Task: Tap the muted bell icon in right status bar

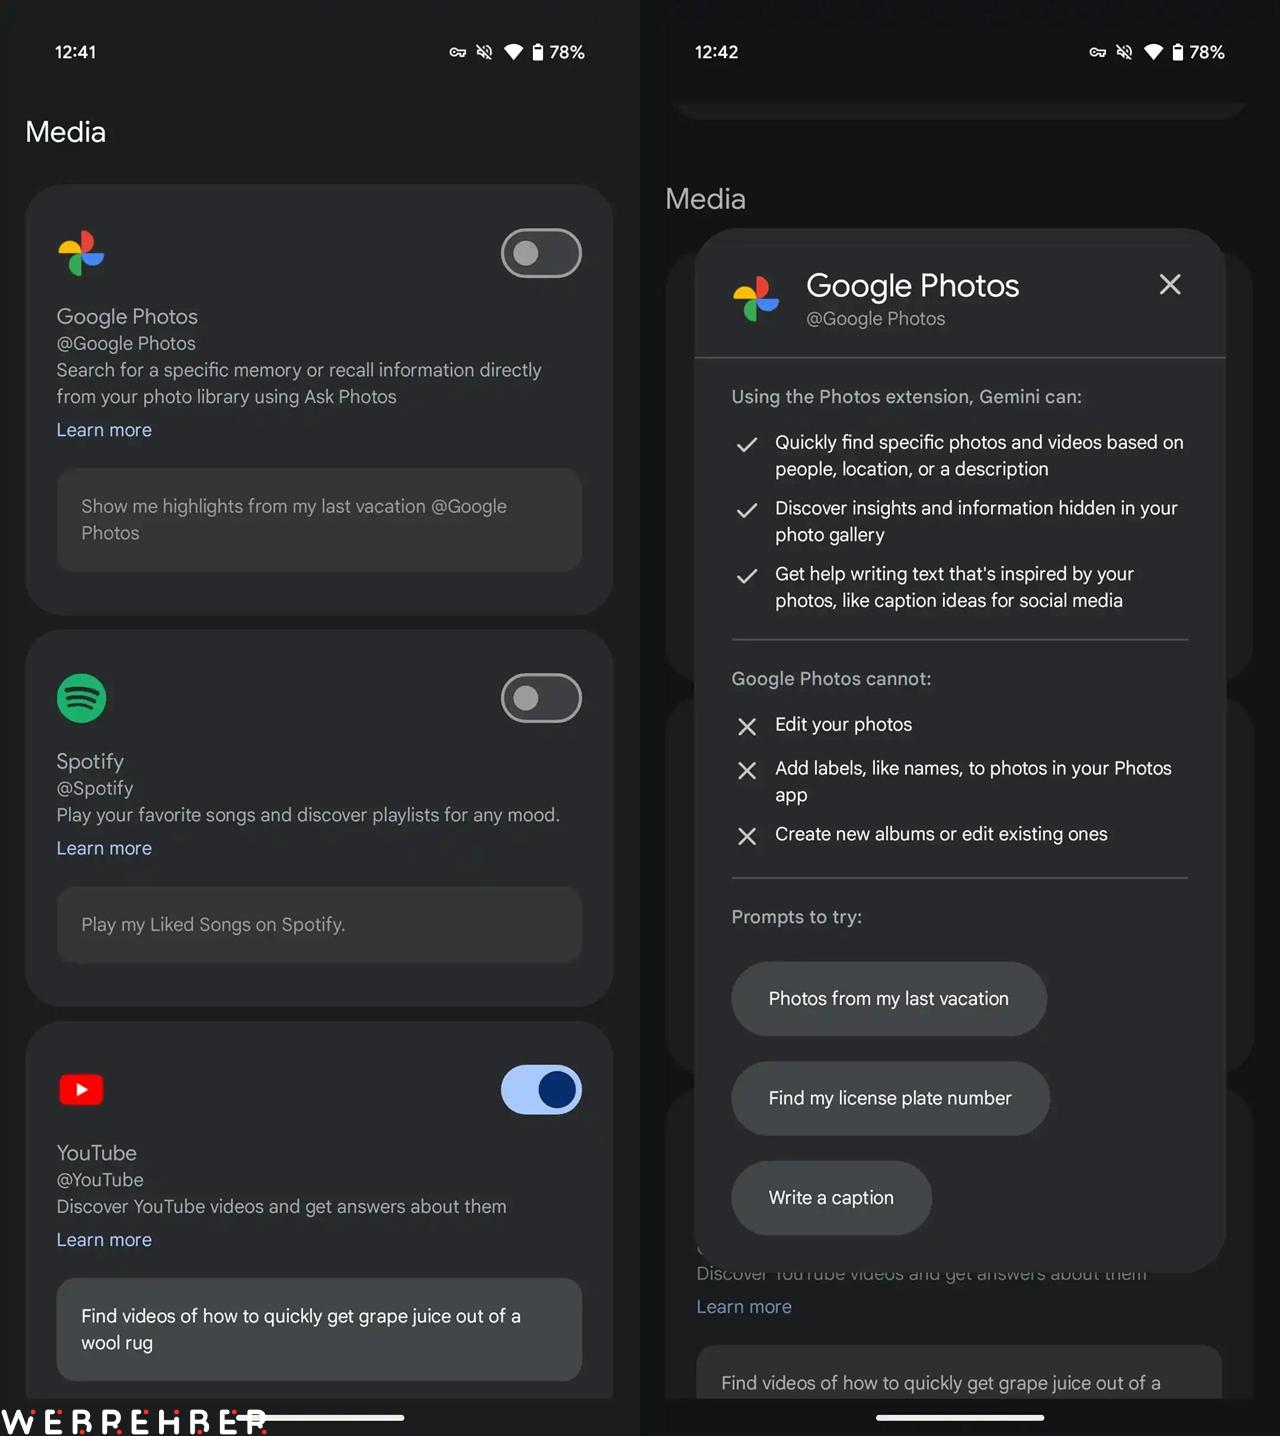Action: click(x=1124, y=52)
